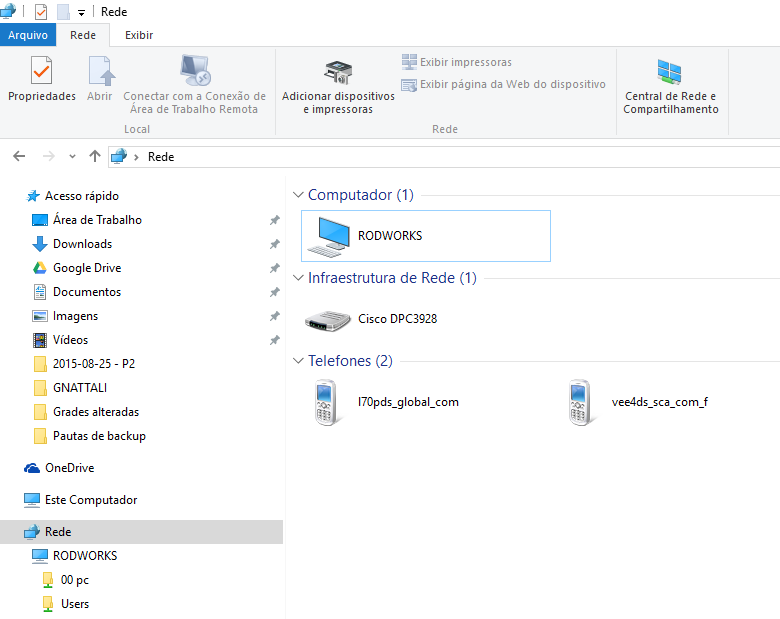Open Central de Rede e Compartilhamento
Viewport: 780px width, 619px height.
pyautogui.click(x=671, y=87)
